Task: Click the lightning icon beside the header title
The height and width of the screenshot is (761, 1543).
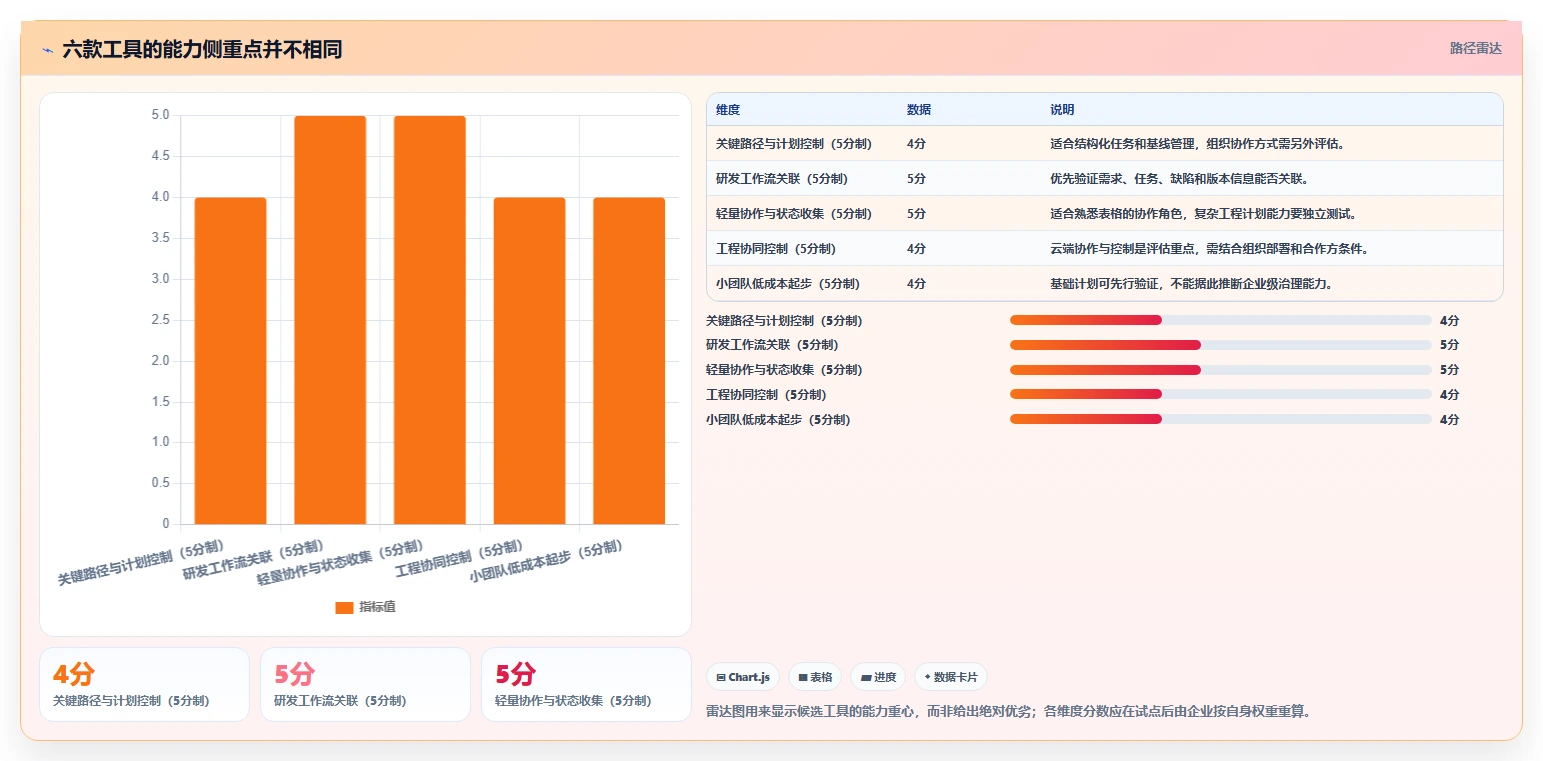Action: click(47, 50)
